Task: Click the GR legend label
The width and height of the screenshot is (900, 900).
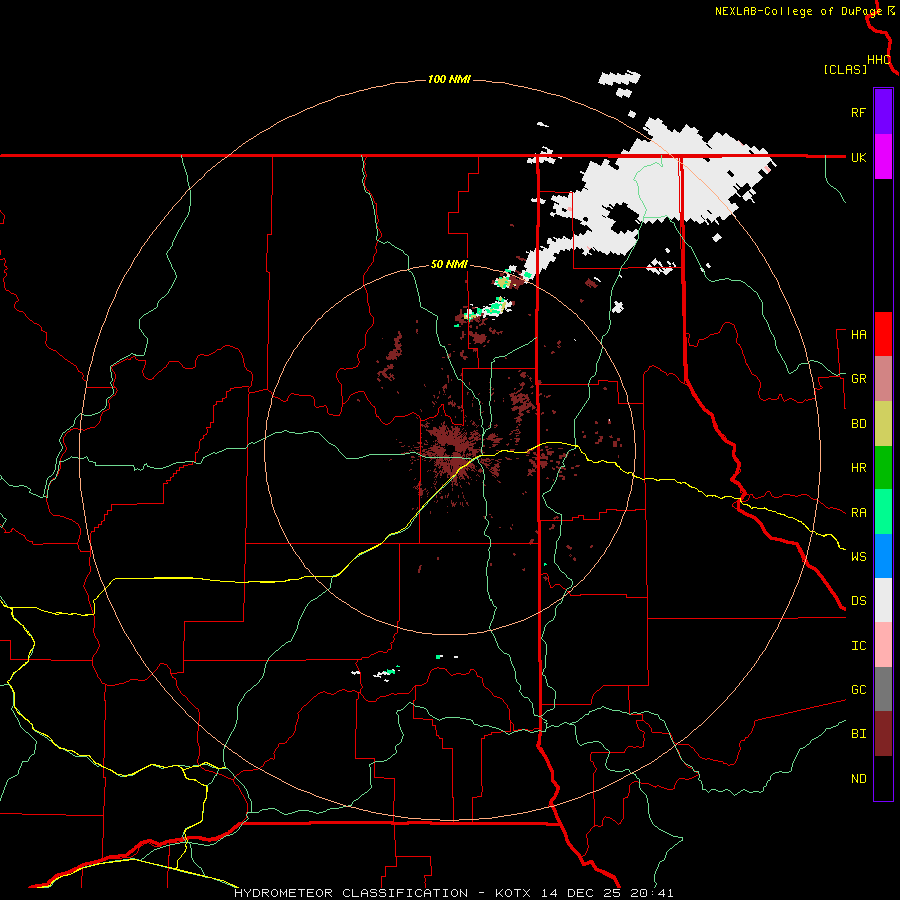Action: (x=858, y=379)
